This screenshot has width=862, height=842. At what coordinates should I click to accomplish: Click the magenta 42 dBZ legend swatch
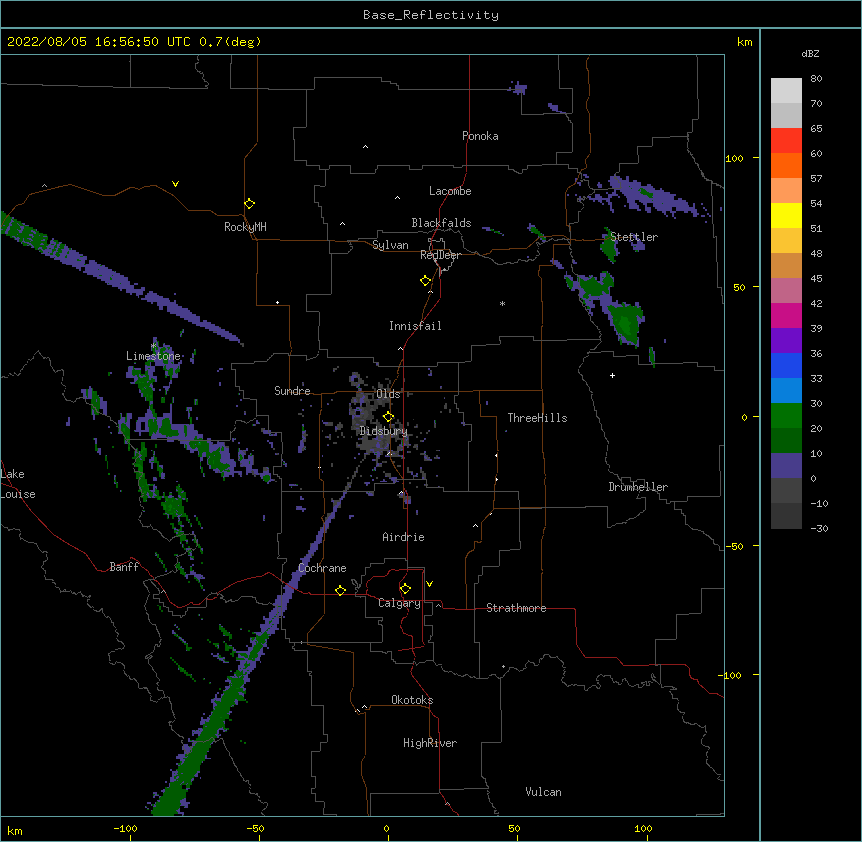(x=786, y=315)
